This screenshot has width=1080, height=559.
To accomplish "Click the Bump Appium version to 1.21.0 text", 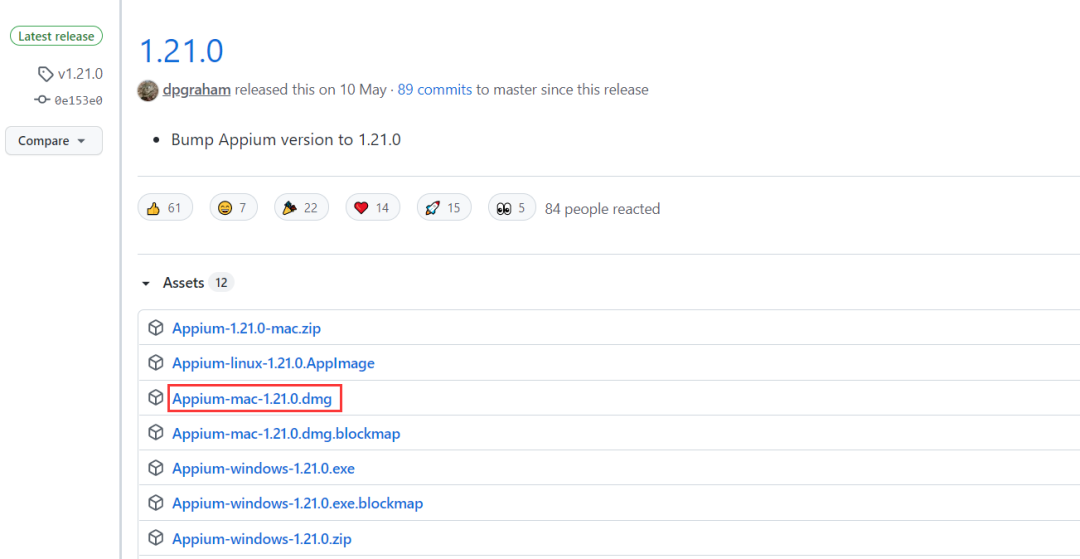I will coord(286,140).
